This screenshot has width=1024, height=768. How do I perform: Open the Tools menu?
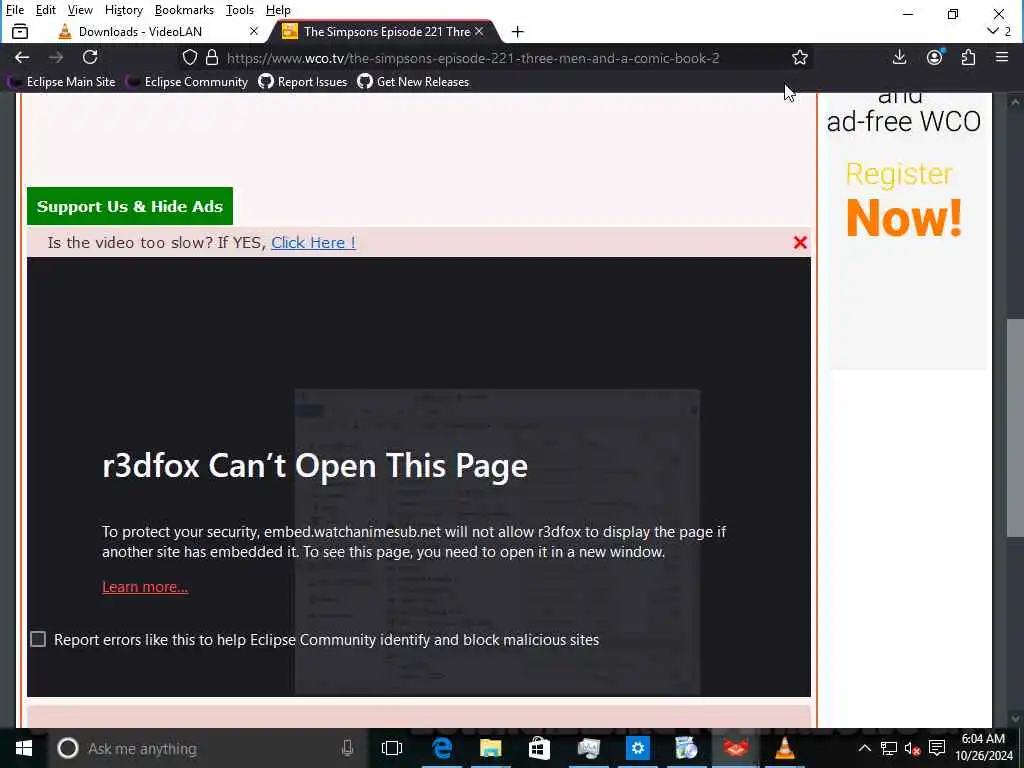click(x=240, y=10)
